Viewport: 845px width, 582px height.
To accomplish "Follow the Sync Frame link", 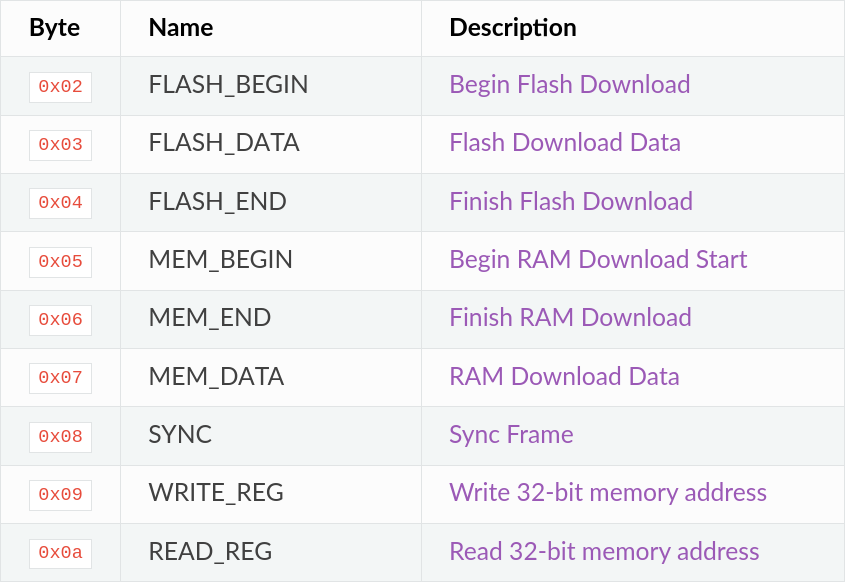I will (x=511, y=435).
